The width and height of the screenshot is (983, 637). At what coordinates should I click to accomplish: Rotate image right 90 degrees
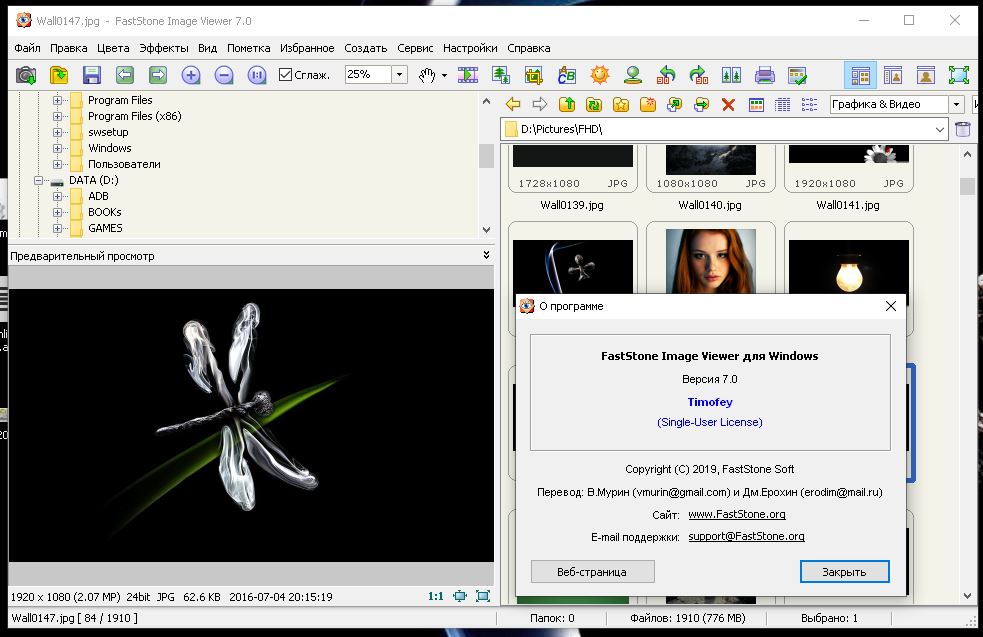point(698,75)
